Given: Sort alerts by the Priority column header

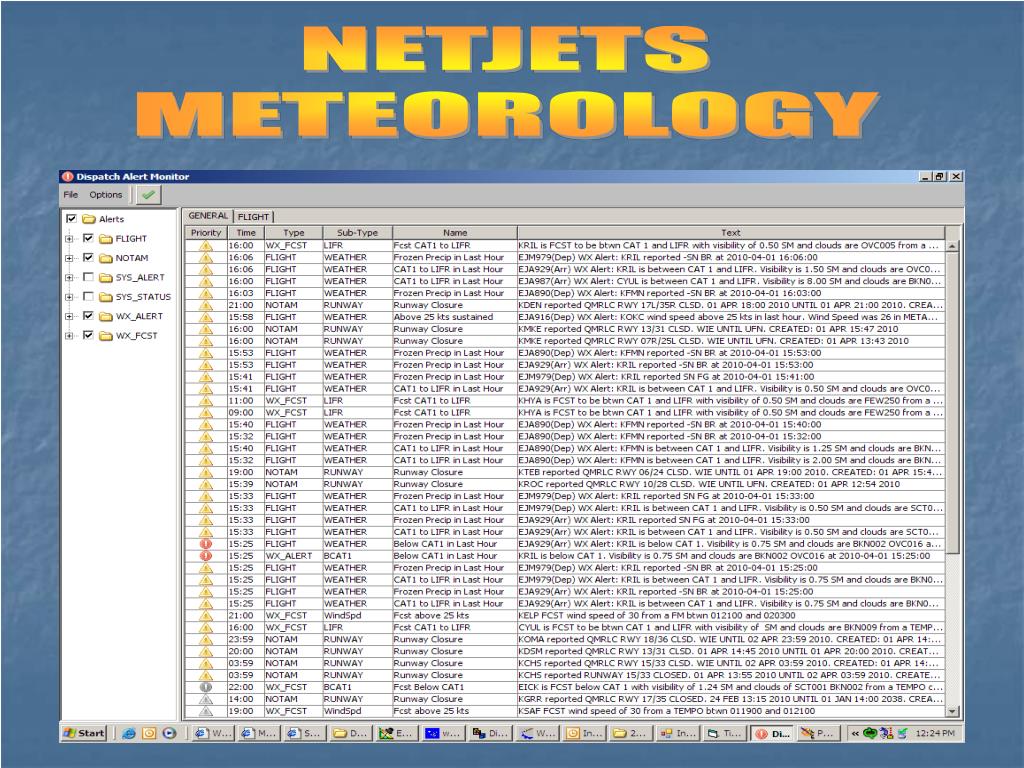Looking at the screenshot, I should click(x=206, y=232).
